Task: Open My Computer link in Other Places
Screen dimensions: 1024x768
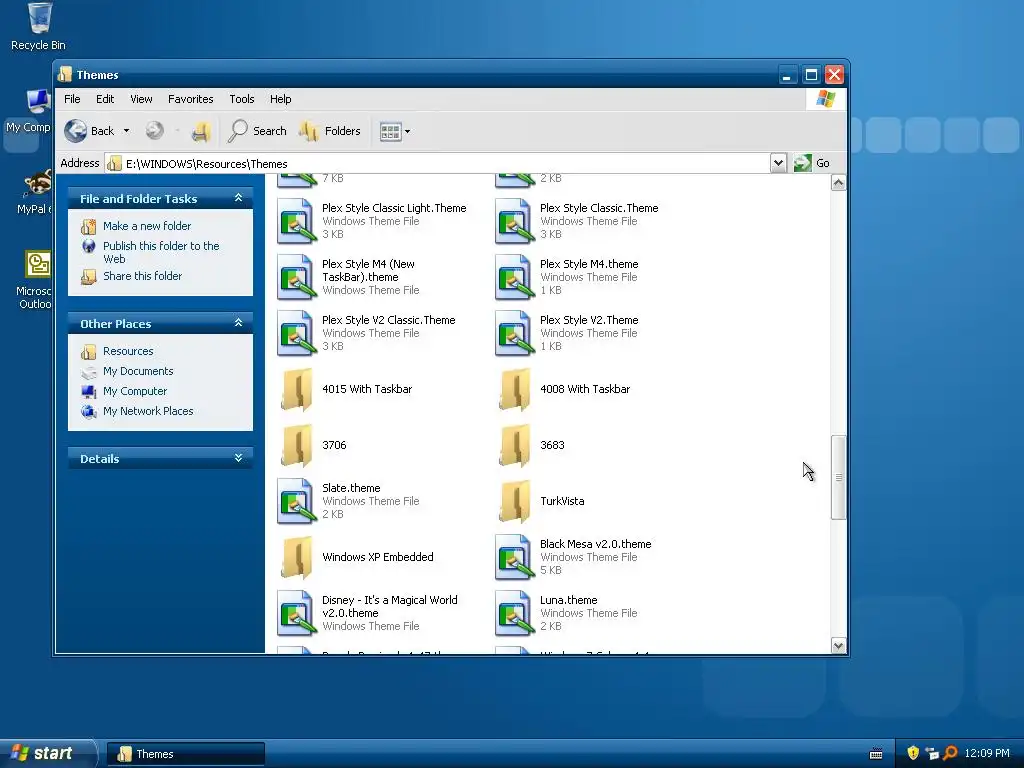Action: click(135, 391)
